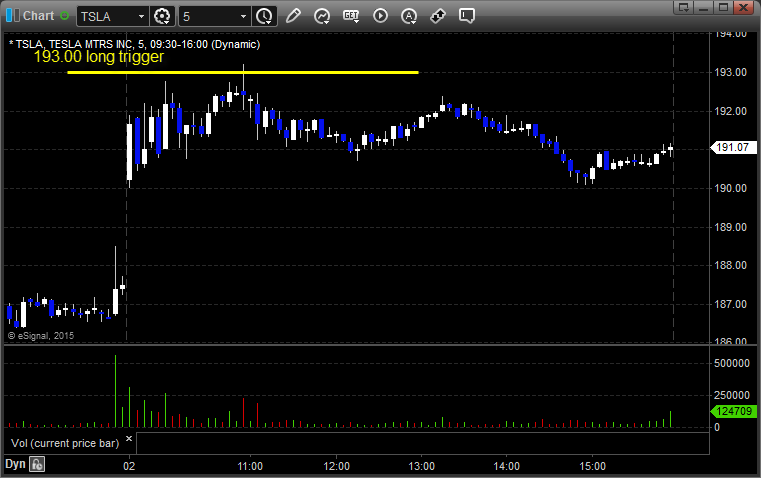Click the 189.00 price axis label

tap(730, 227)
